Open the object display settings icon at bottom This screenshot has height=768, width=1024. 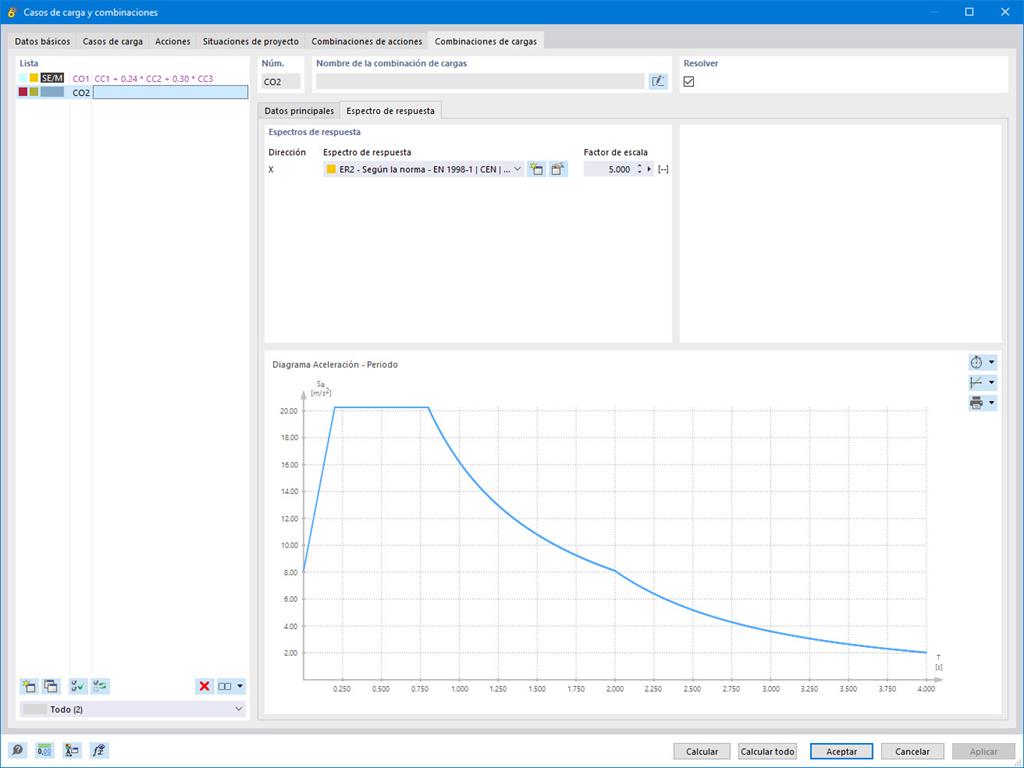pos(71,751)
